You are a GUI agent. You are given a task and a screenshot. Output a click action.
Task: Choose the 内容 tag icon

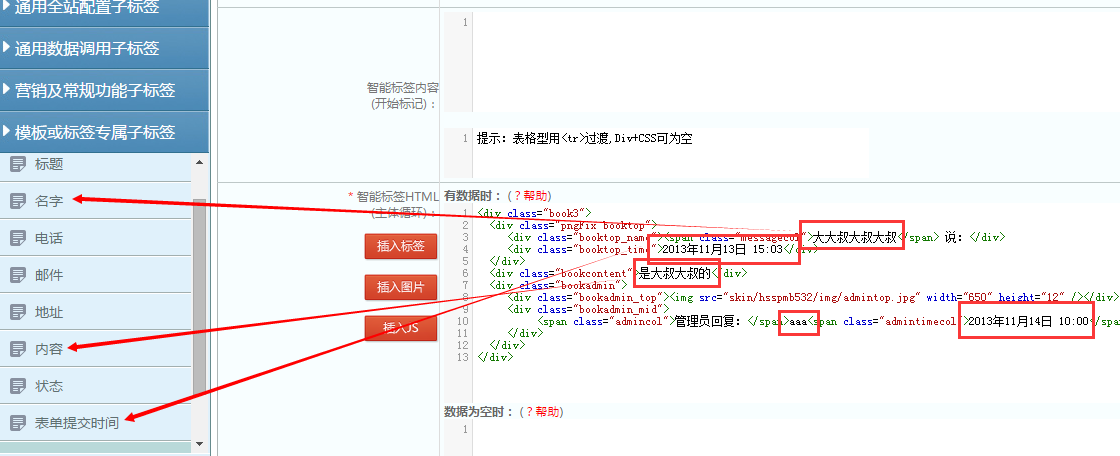17,349
